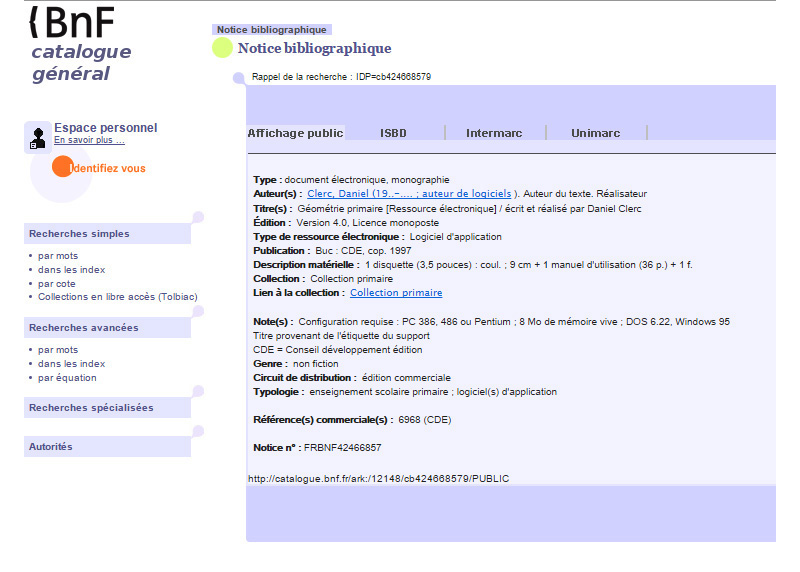Viewport: 800px width, 572px height.
Task: Click the Identifiez vous login button
Action: 99,167
